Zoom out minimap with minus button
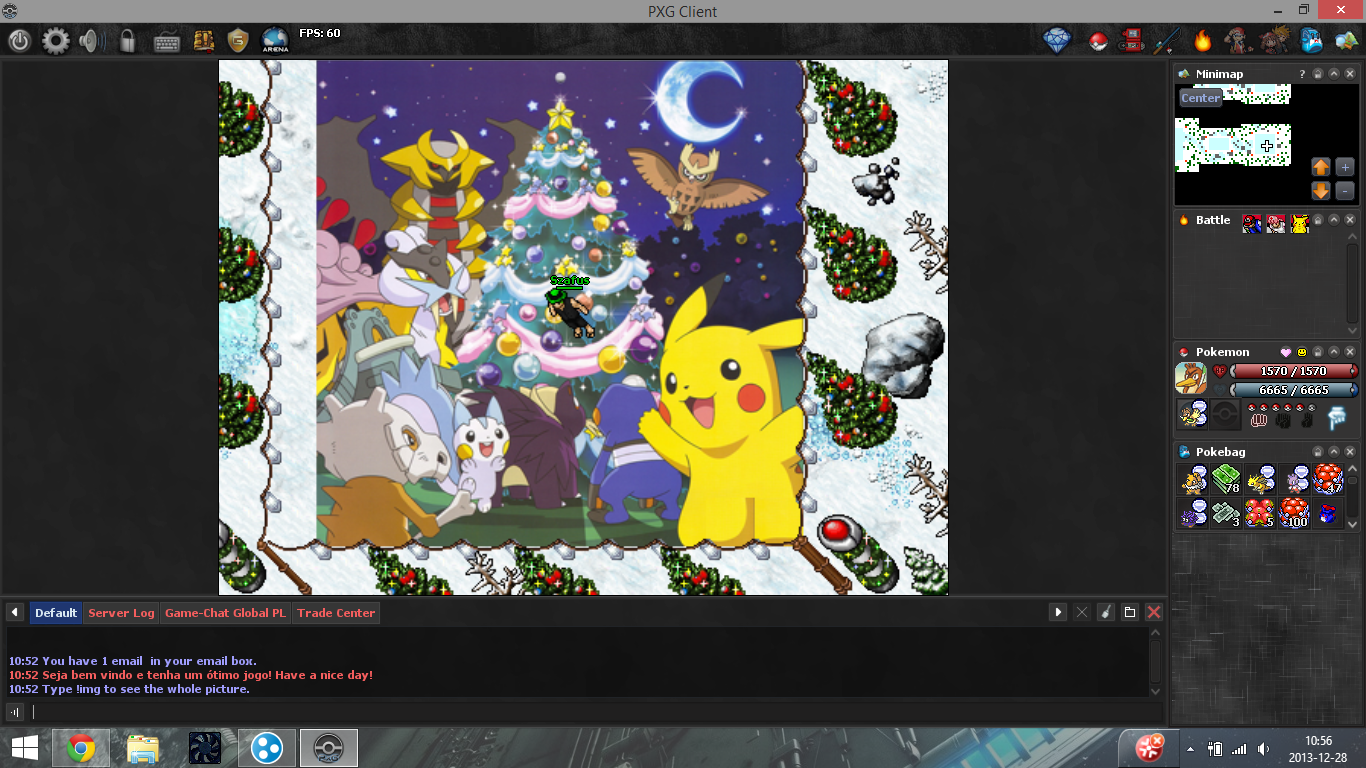The height and width of the screenshot is (768, 1366). 1345,191
